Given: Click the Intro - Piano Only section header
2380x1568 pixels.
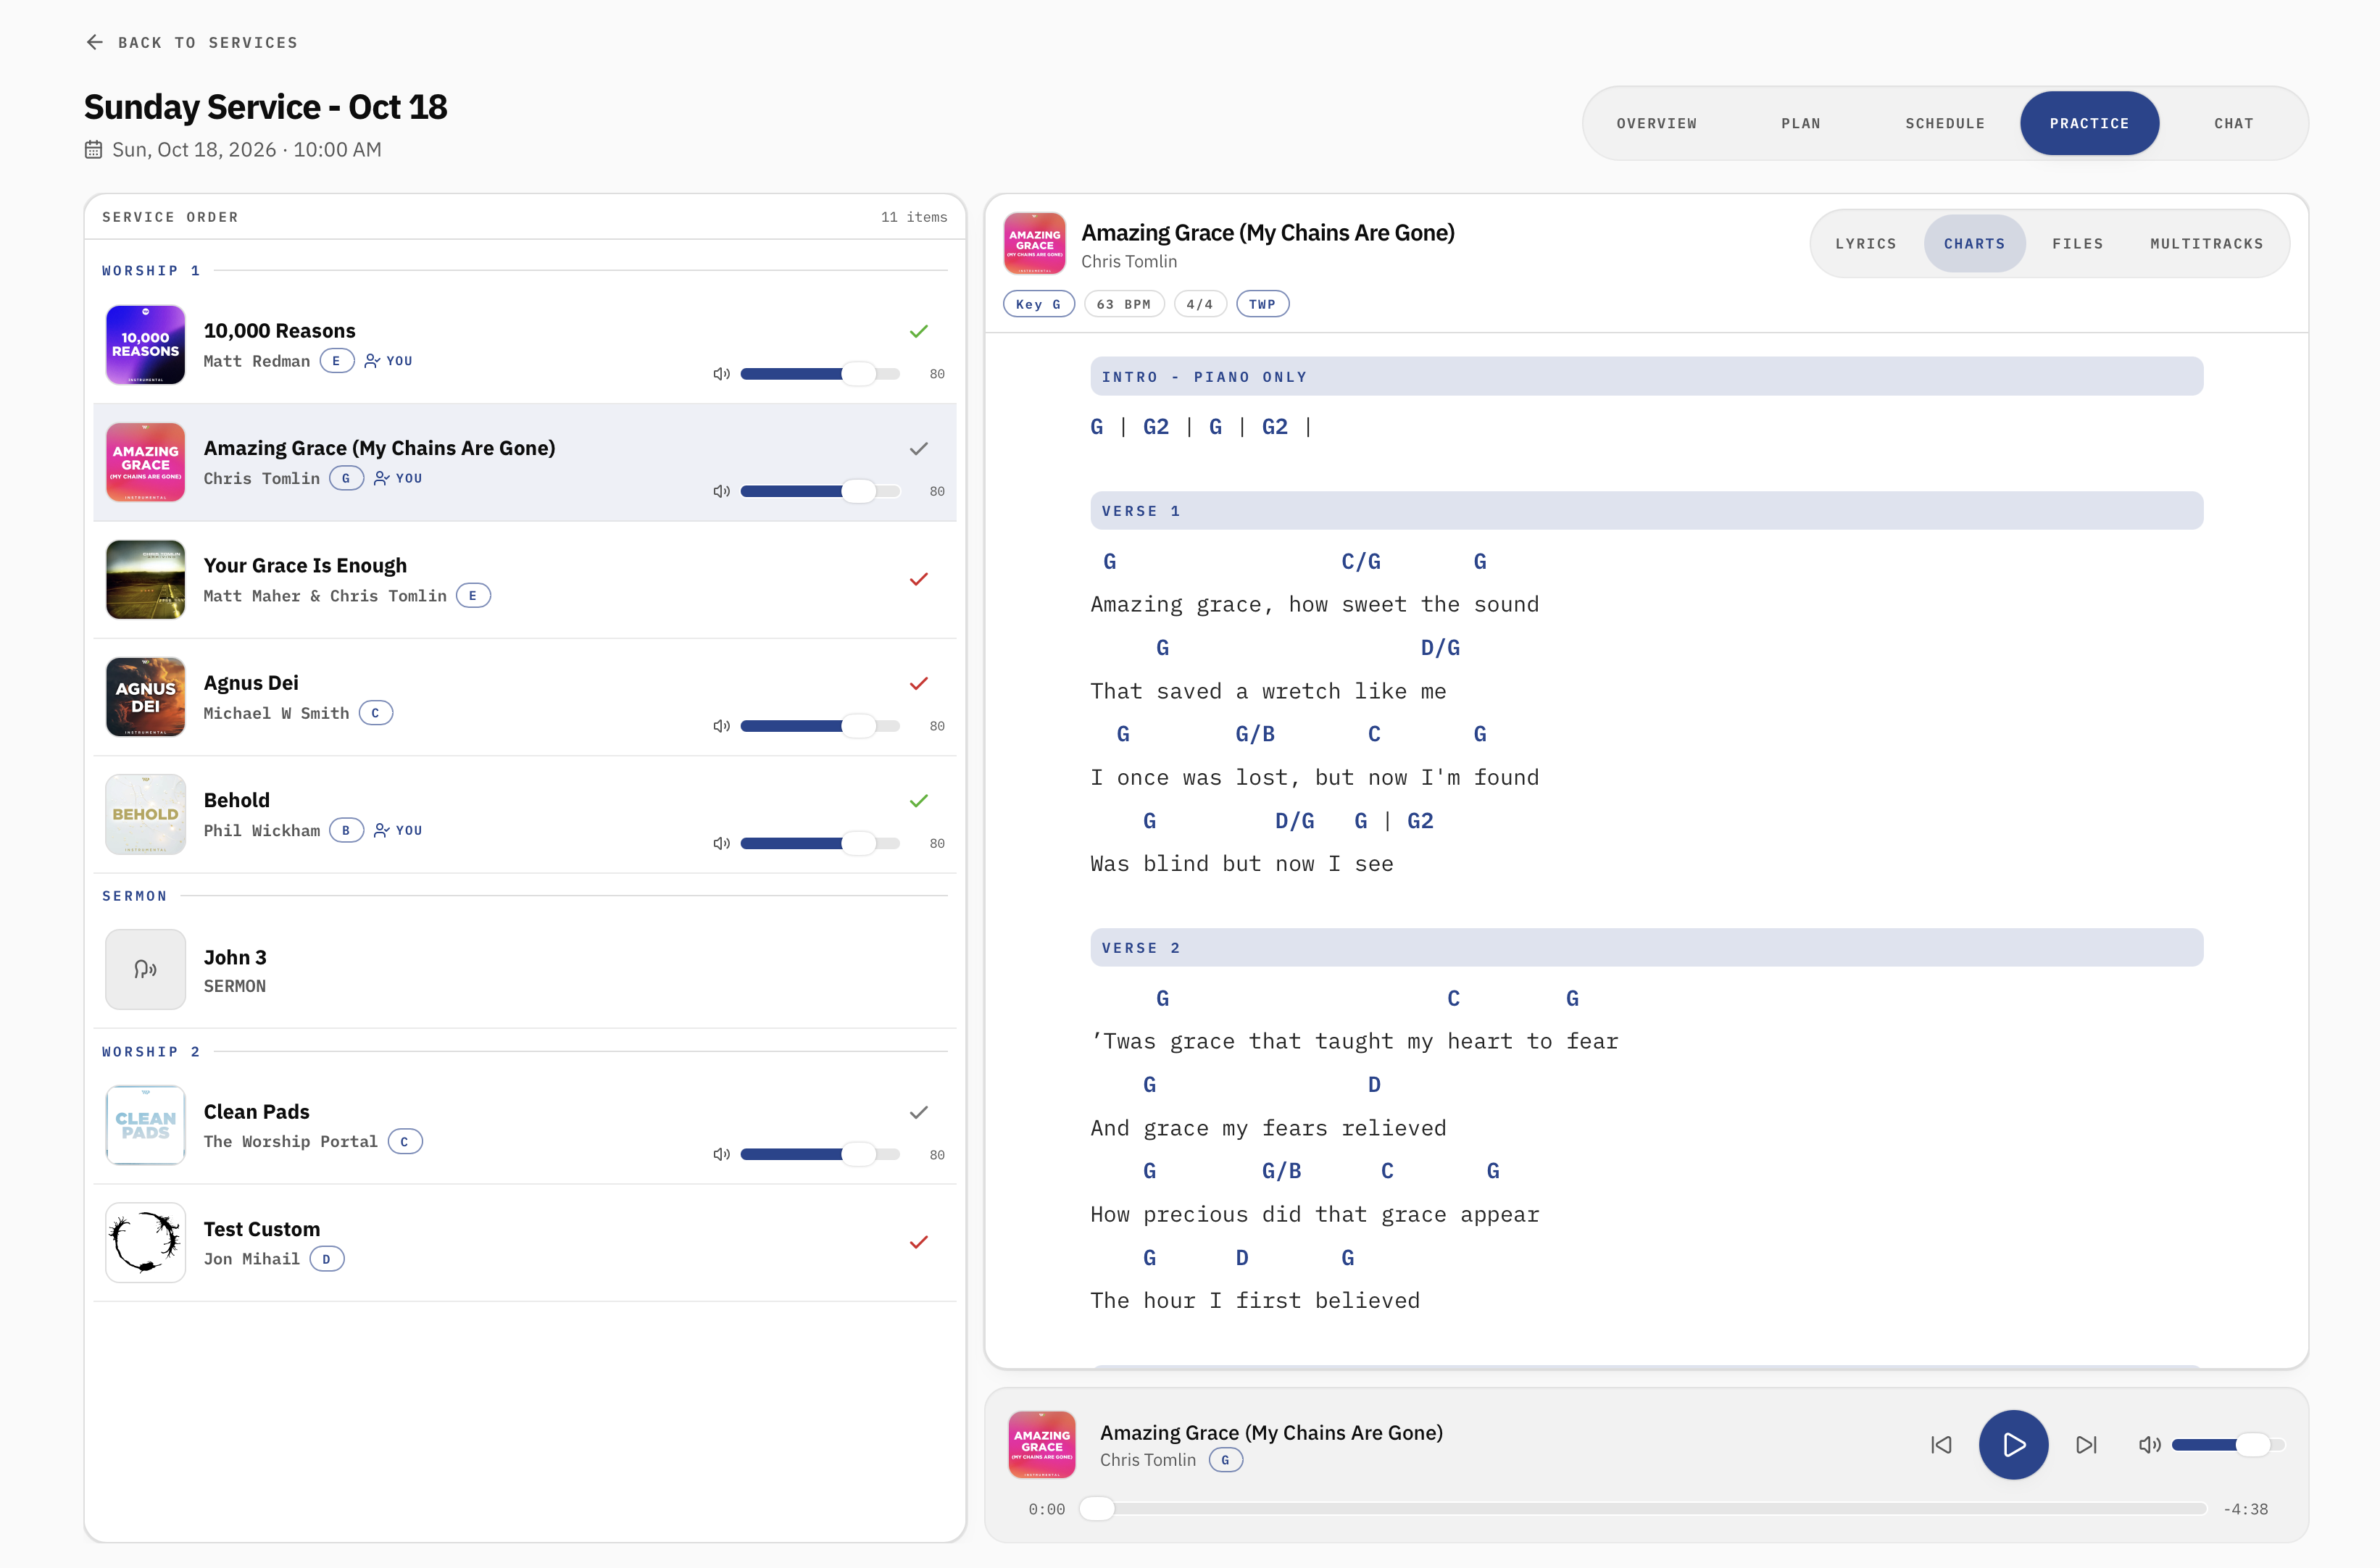Looking at the screenshot, I should point(1646,377).
